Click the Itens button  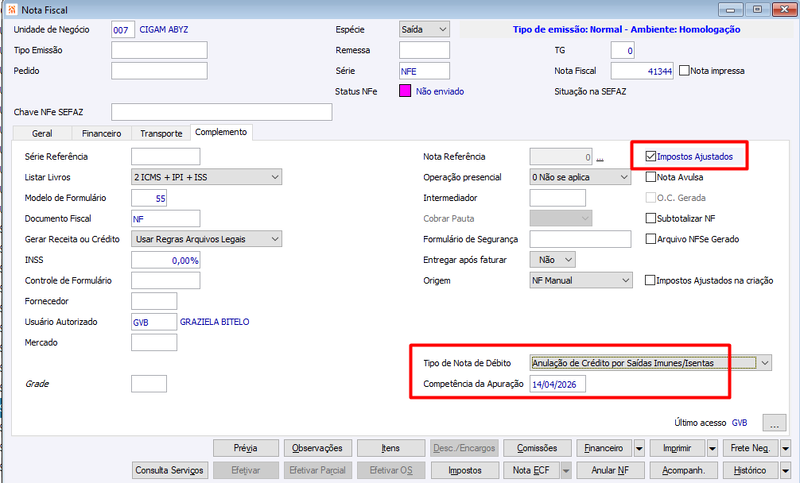click(x=391, y=448)
